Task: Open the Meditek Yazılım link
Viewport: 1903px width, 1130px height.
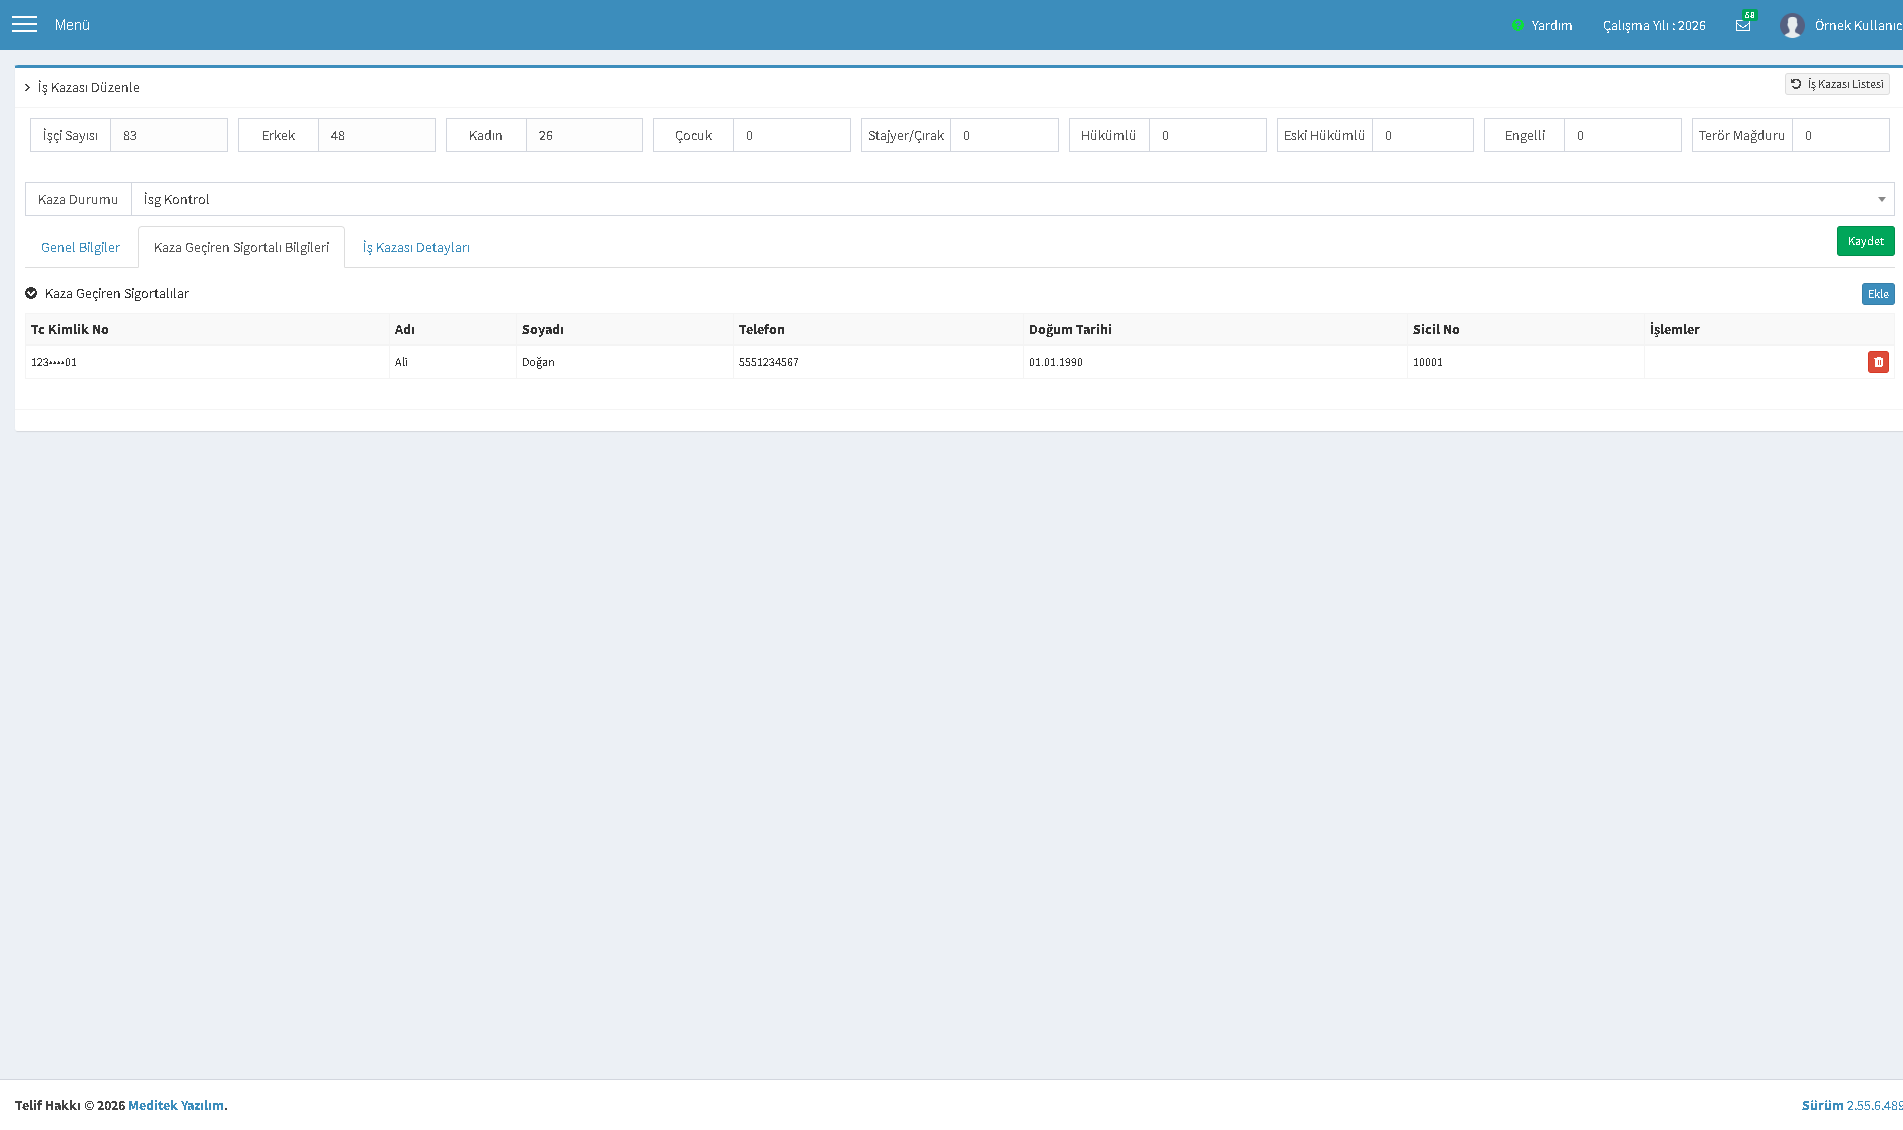Action: pos(176,1105)
